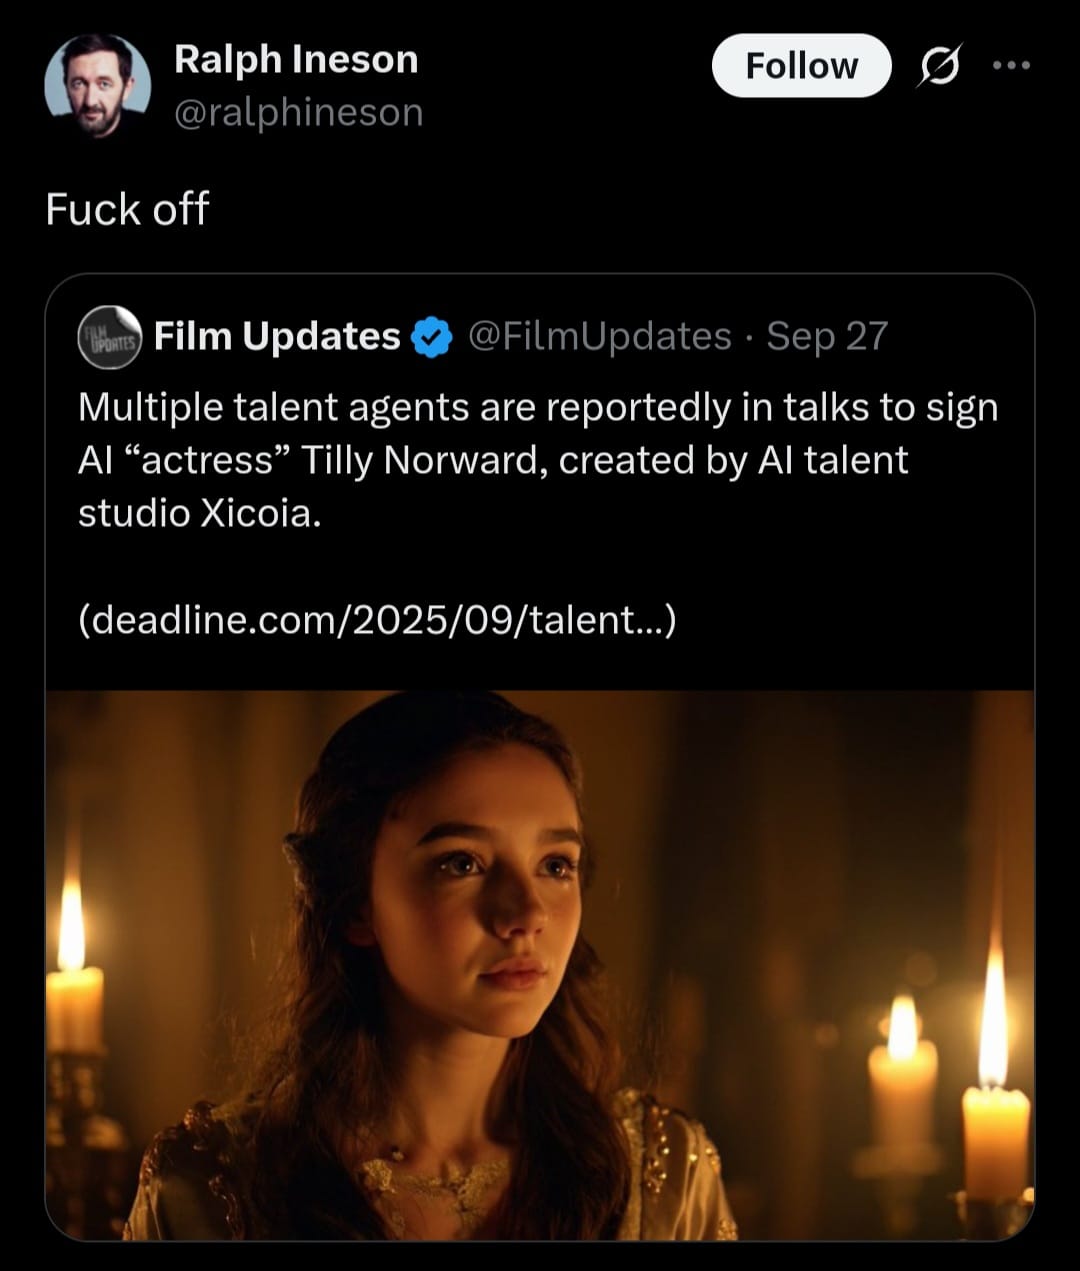Screen dimensions: 1080x1271
Task: Click the @ralphineson handle
Action: pyautogui.click(x=298, y=112)
